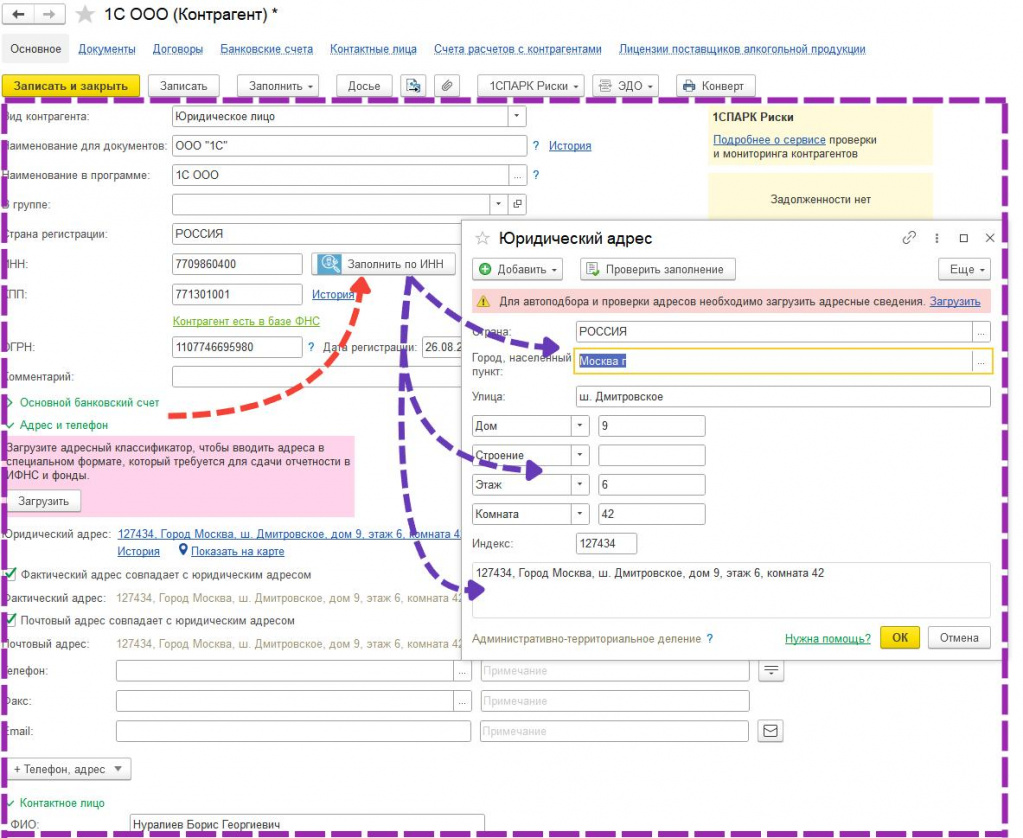Click the Записать button
Image resolution: width=1023 pixels, height=838 pixels.
point(183,85)
